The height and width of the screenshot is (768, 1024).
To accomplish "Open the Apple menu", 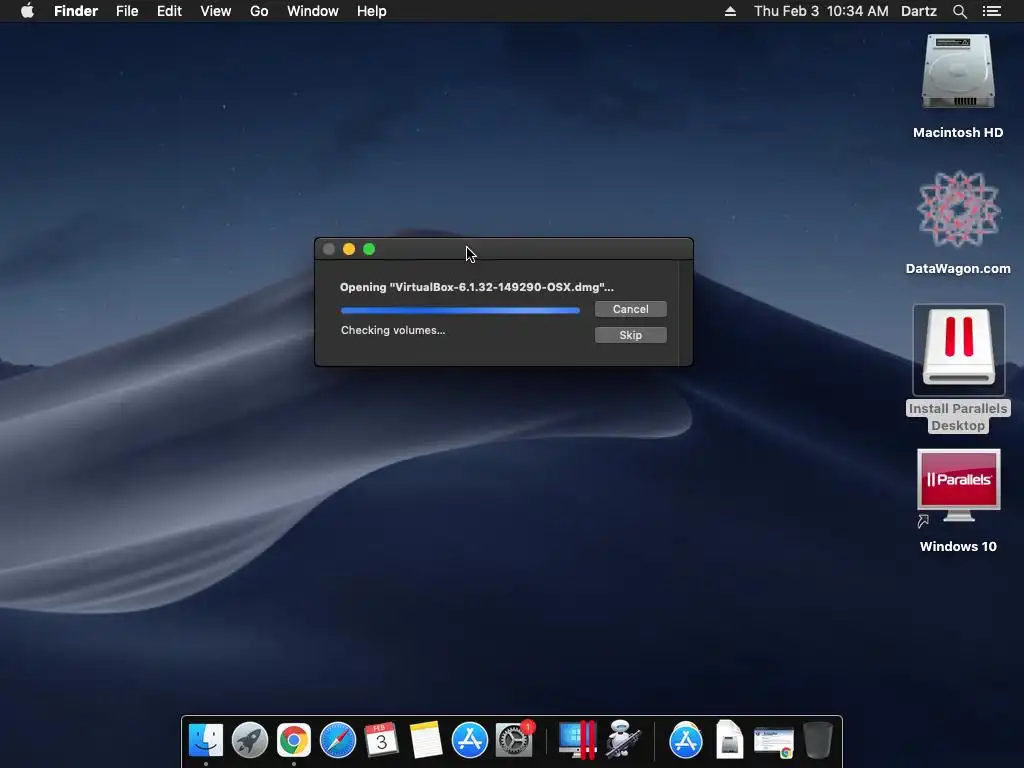I will [x=27, y=11].
